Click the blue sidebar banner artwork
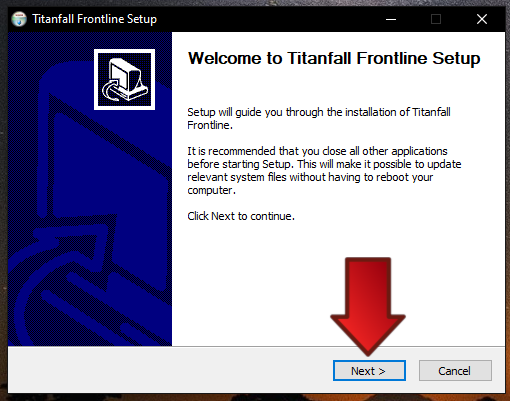Image resolution: width=510 pixels, height=401 pixels. pos(90,189)
